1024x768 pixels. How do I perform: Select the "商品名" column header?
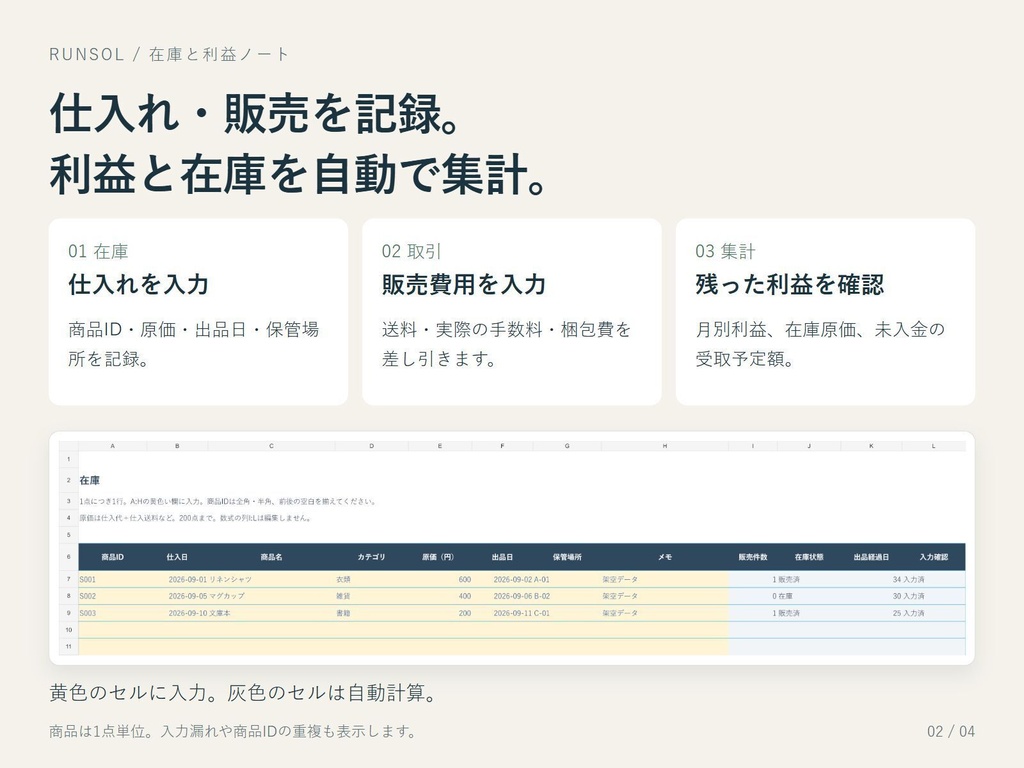pos(271,557)
